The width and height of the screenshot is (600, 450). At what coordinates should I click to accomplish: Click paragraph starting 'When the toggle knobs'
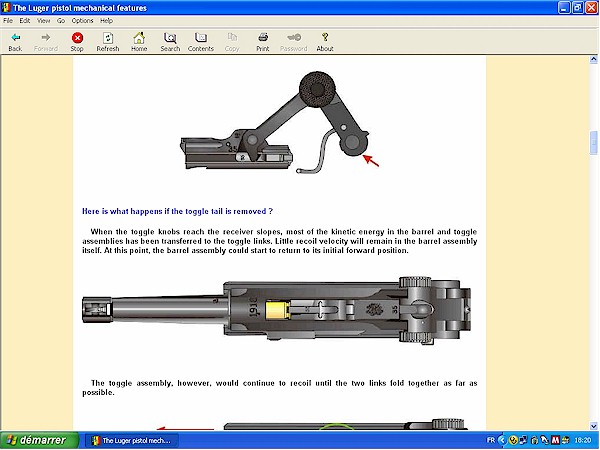click(279, 241)
